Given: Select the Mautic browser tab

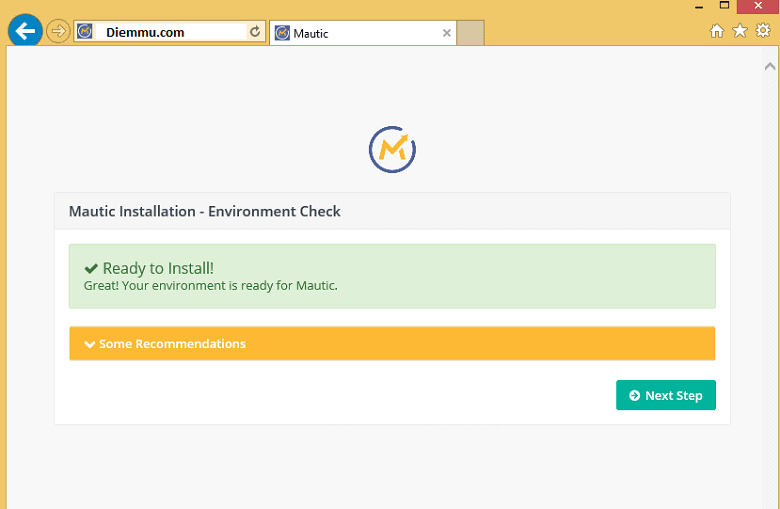Looking at the screenshot, I should 363,33.
